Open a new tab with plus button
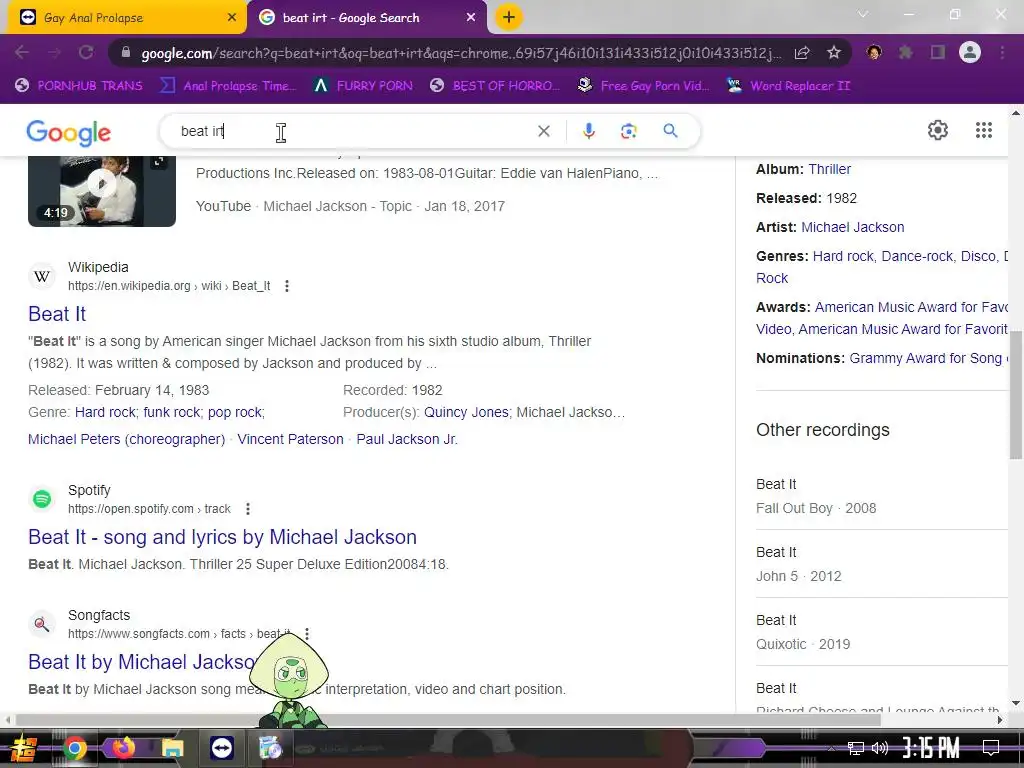 (509, 17)
